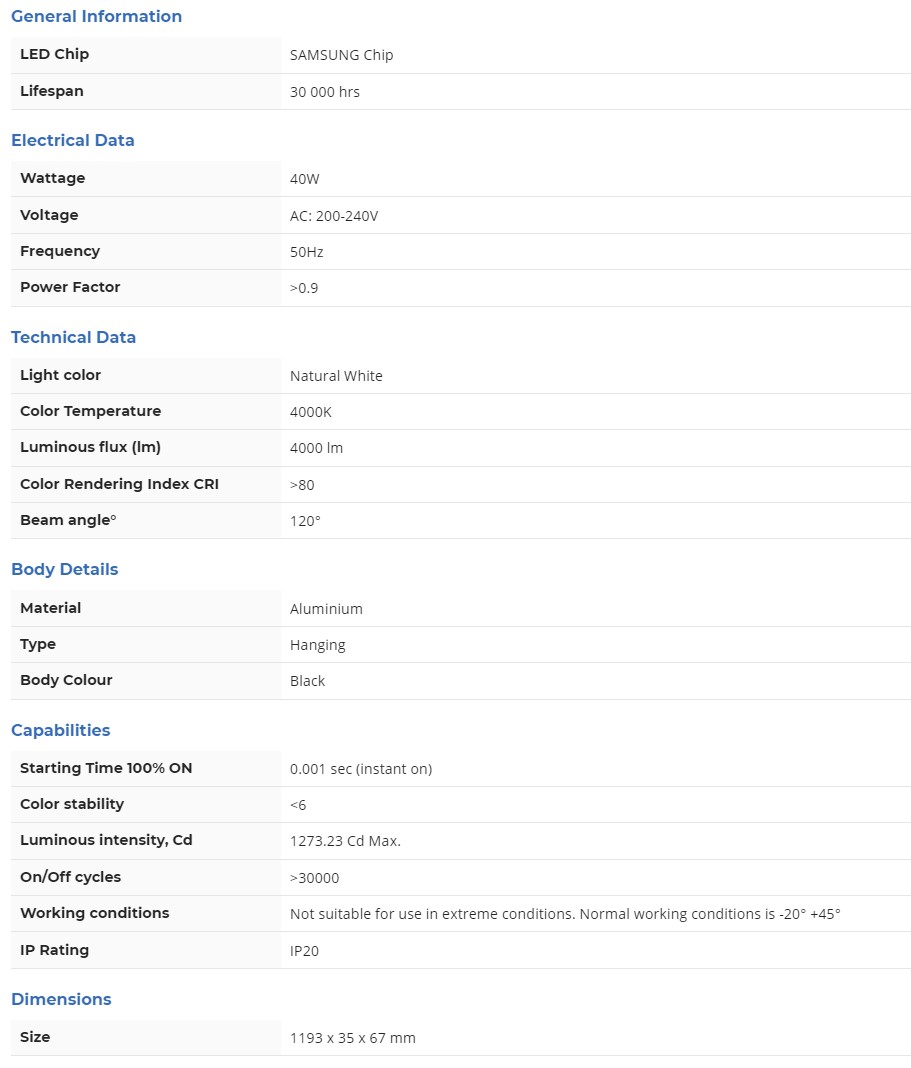911x1068 pixels.
Task: Click the Technical Data section heading
Action: 73,337
